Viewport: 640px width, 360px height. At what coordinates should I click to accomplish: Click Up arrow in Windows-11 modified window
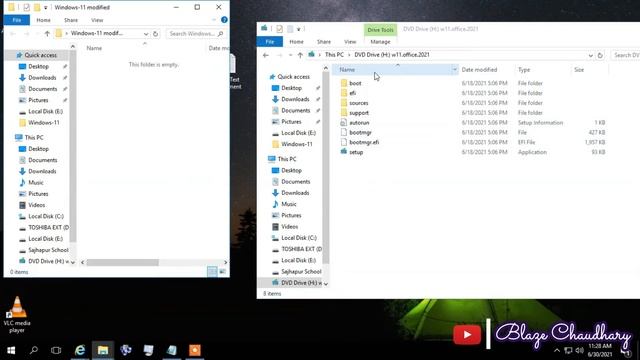[x=47, y=34]
